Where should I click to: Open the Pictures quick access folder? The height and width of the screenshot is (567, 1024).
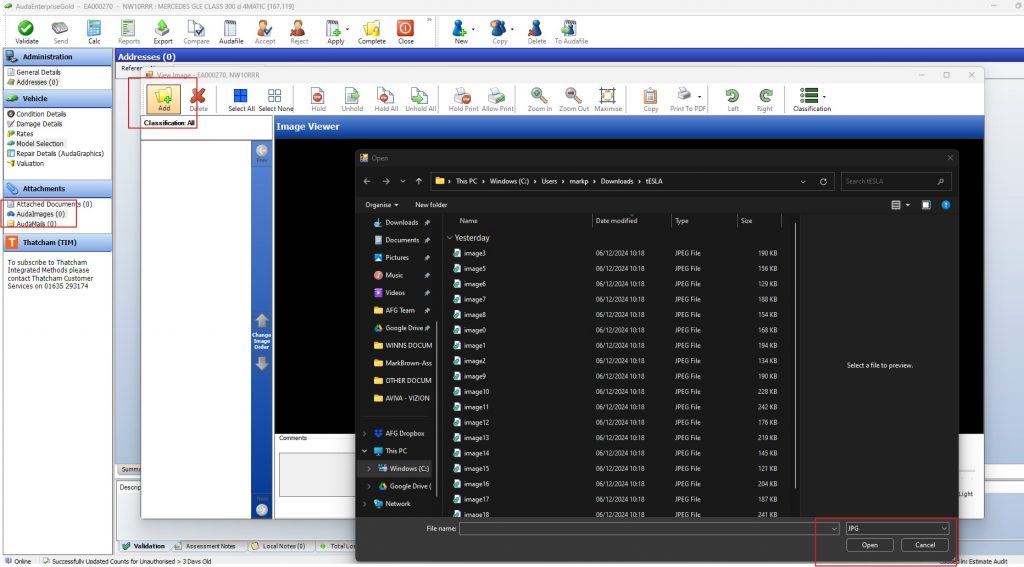[x=396, y=257]
